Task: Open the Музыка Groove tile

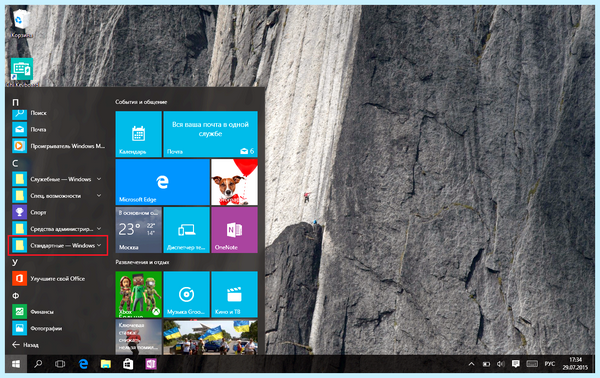Action: pos(186,294)
